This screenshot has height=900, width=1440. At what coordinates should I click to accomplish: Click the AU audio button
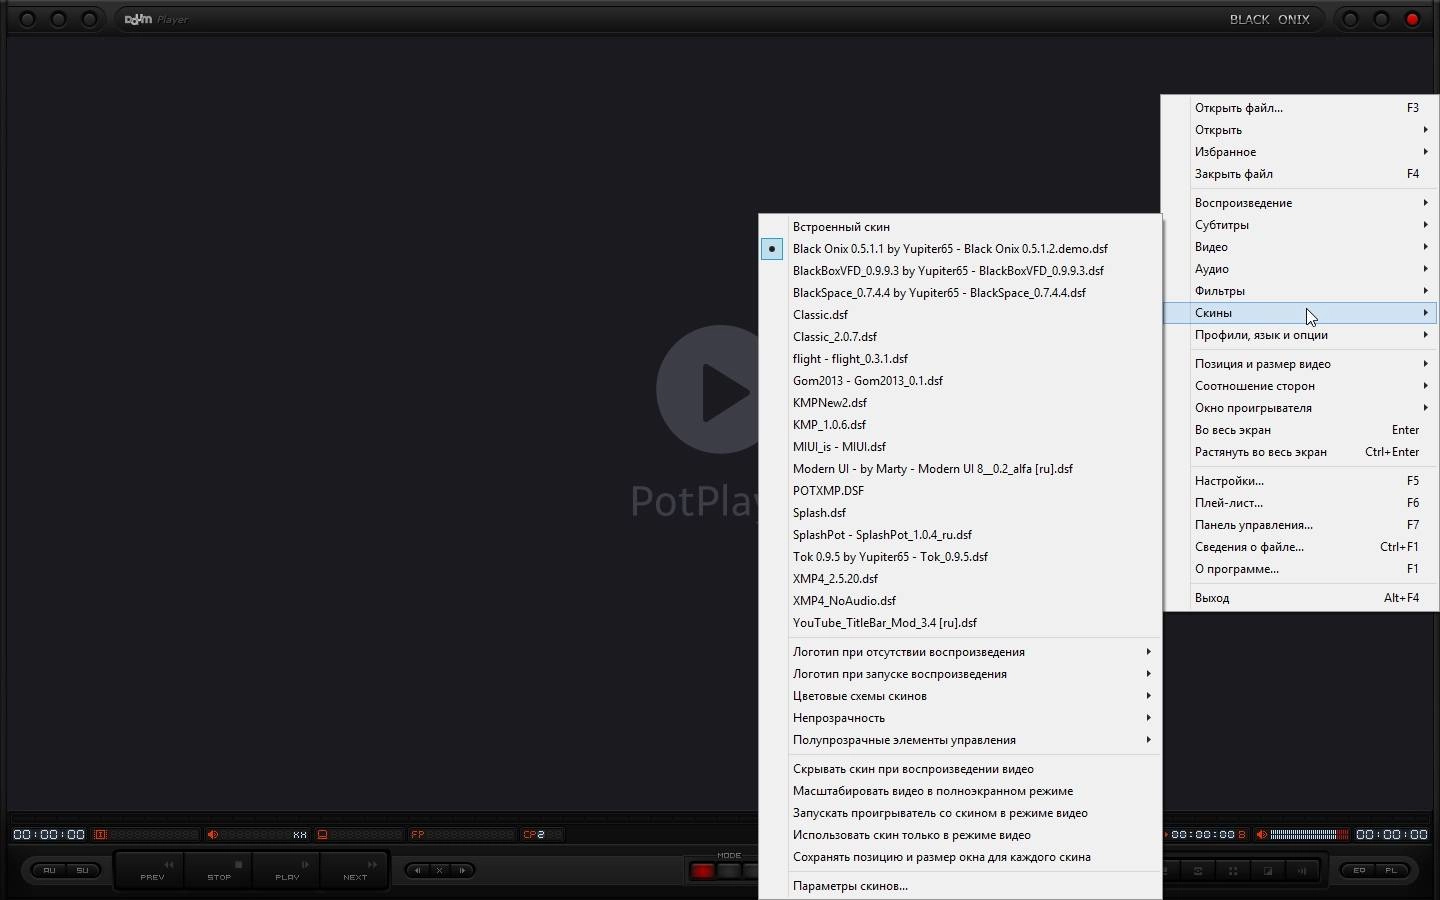(x=49, y=870)
